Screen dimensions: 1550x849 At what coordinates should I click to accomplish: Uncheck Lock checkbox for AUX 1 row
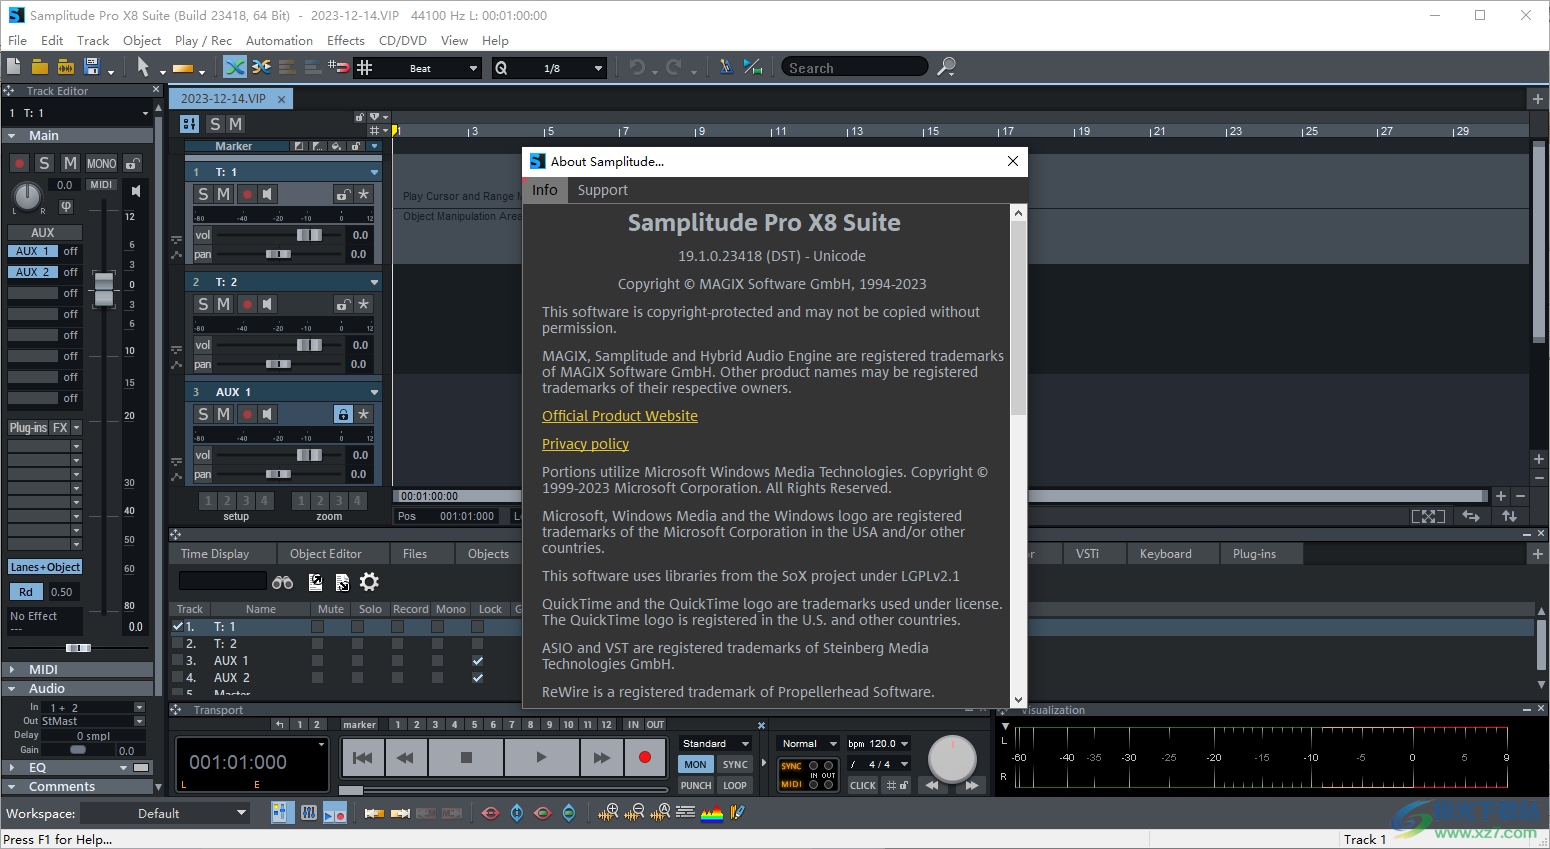click(477, 661)
